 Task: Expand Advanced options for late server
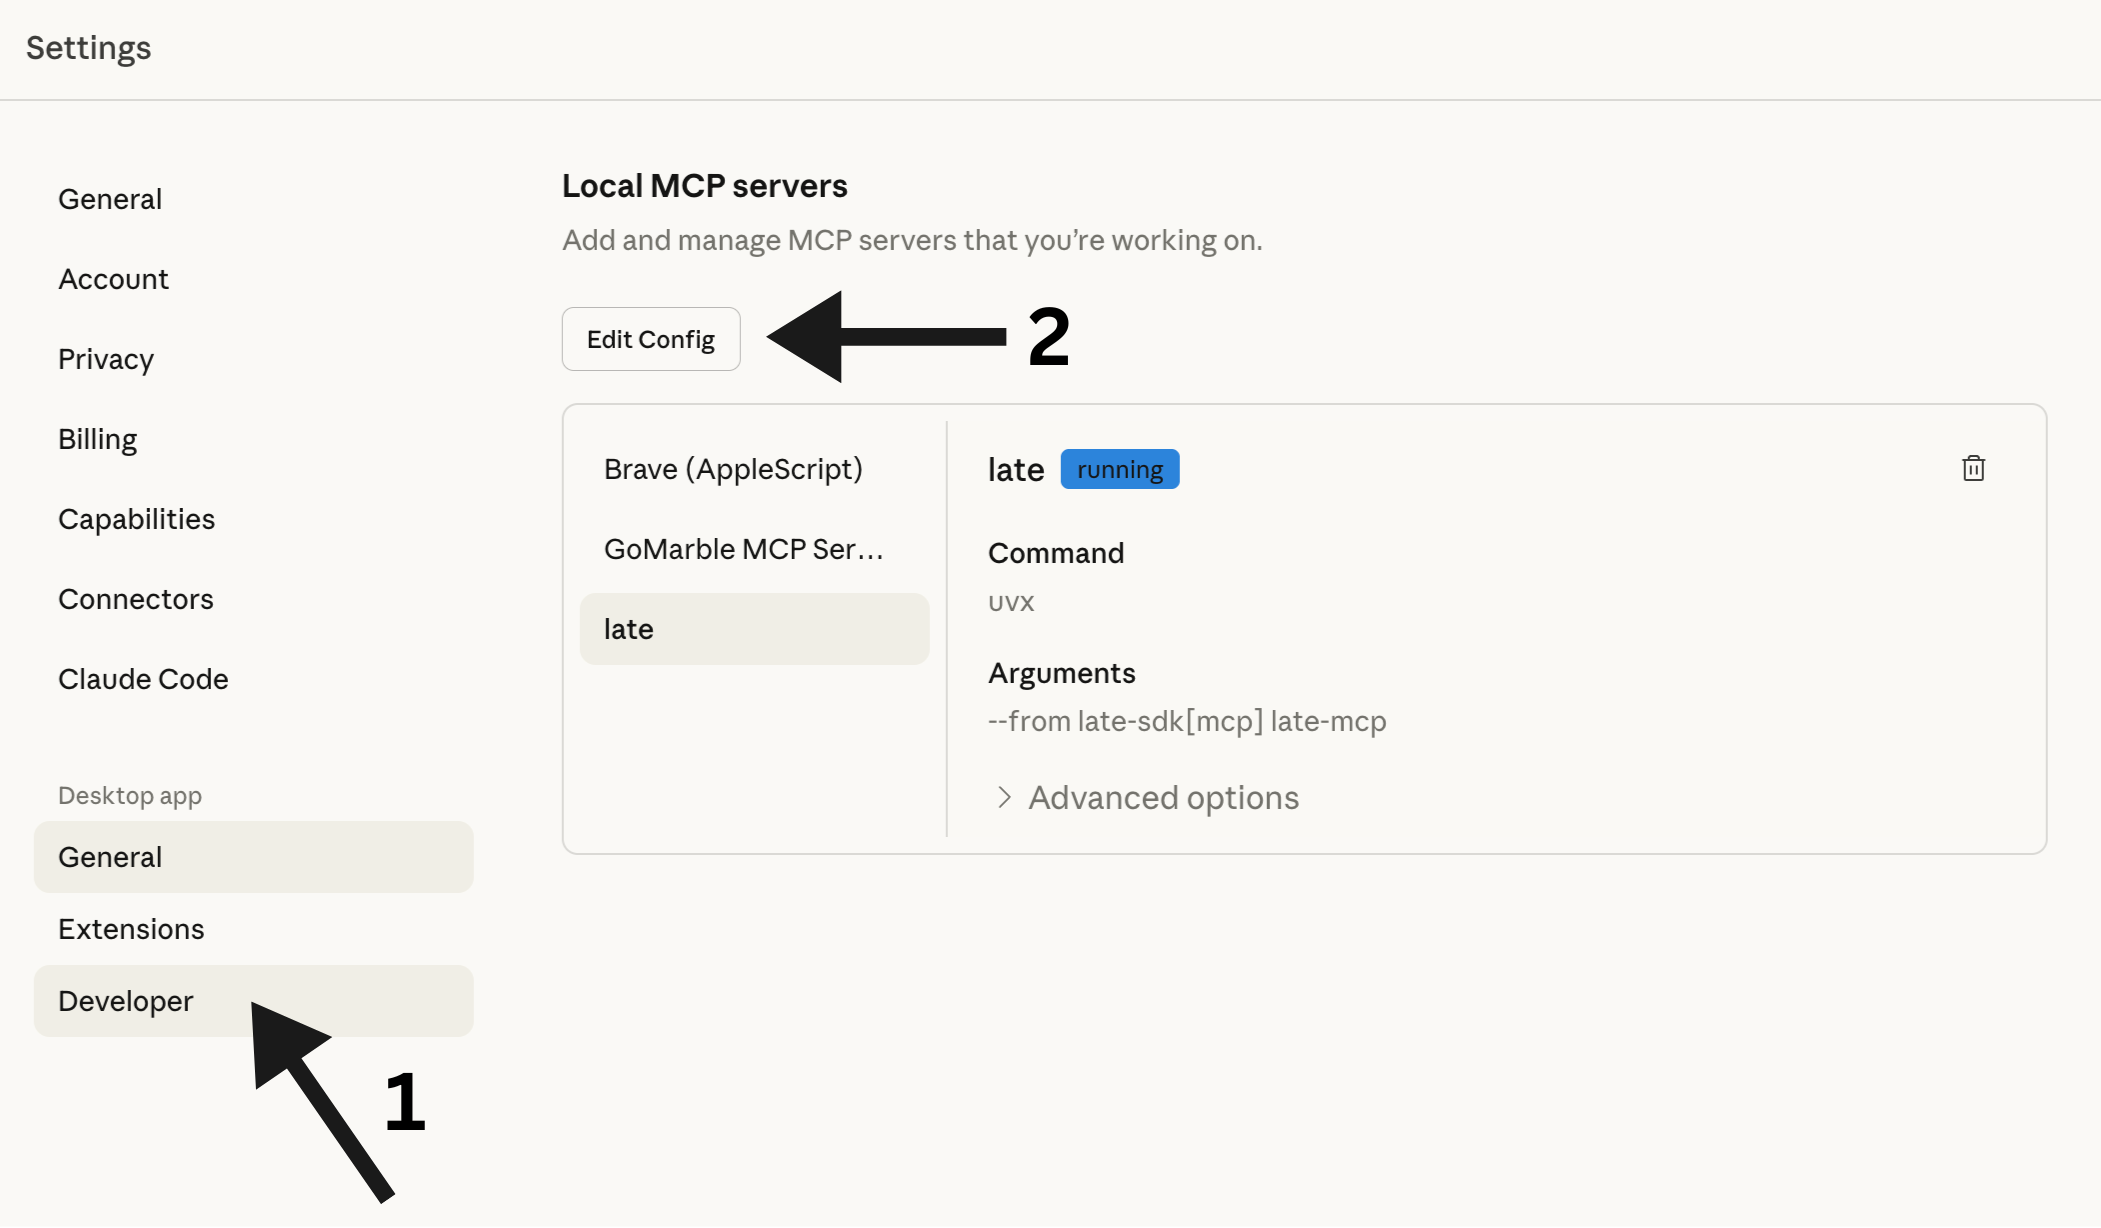point(1163,797)
